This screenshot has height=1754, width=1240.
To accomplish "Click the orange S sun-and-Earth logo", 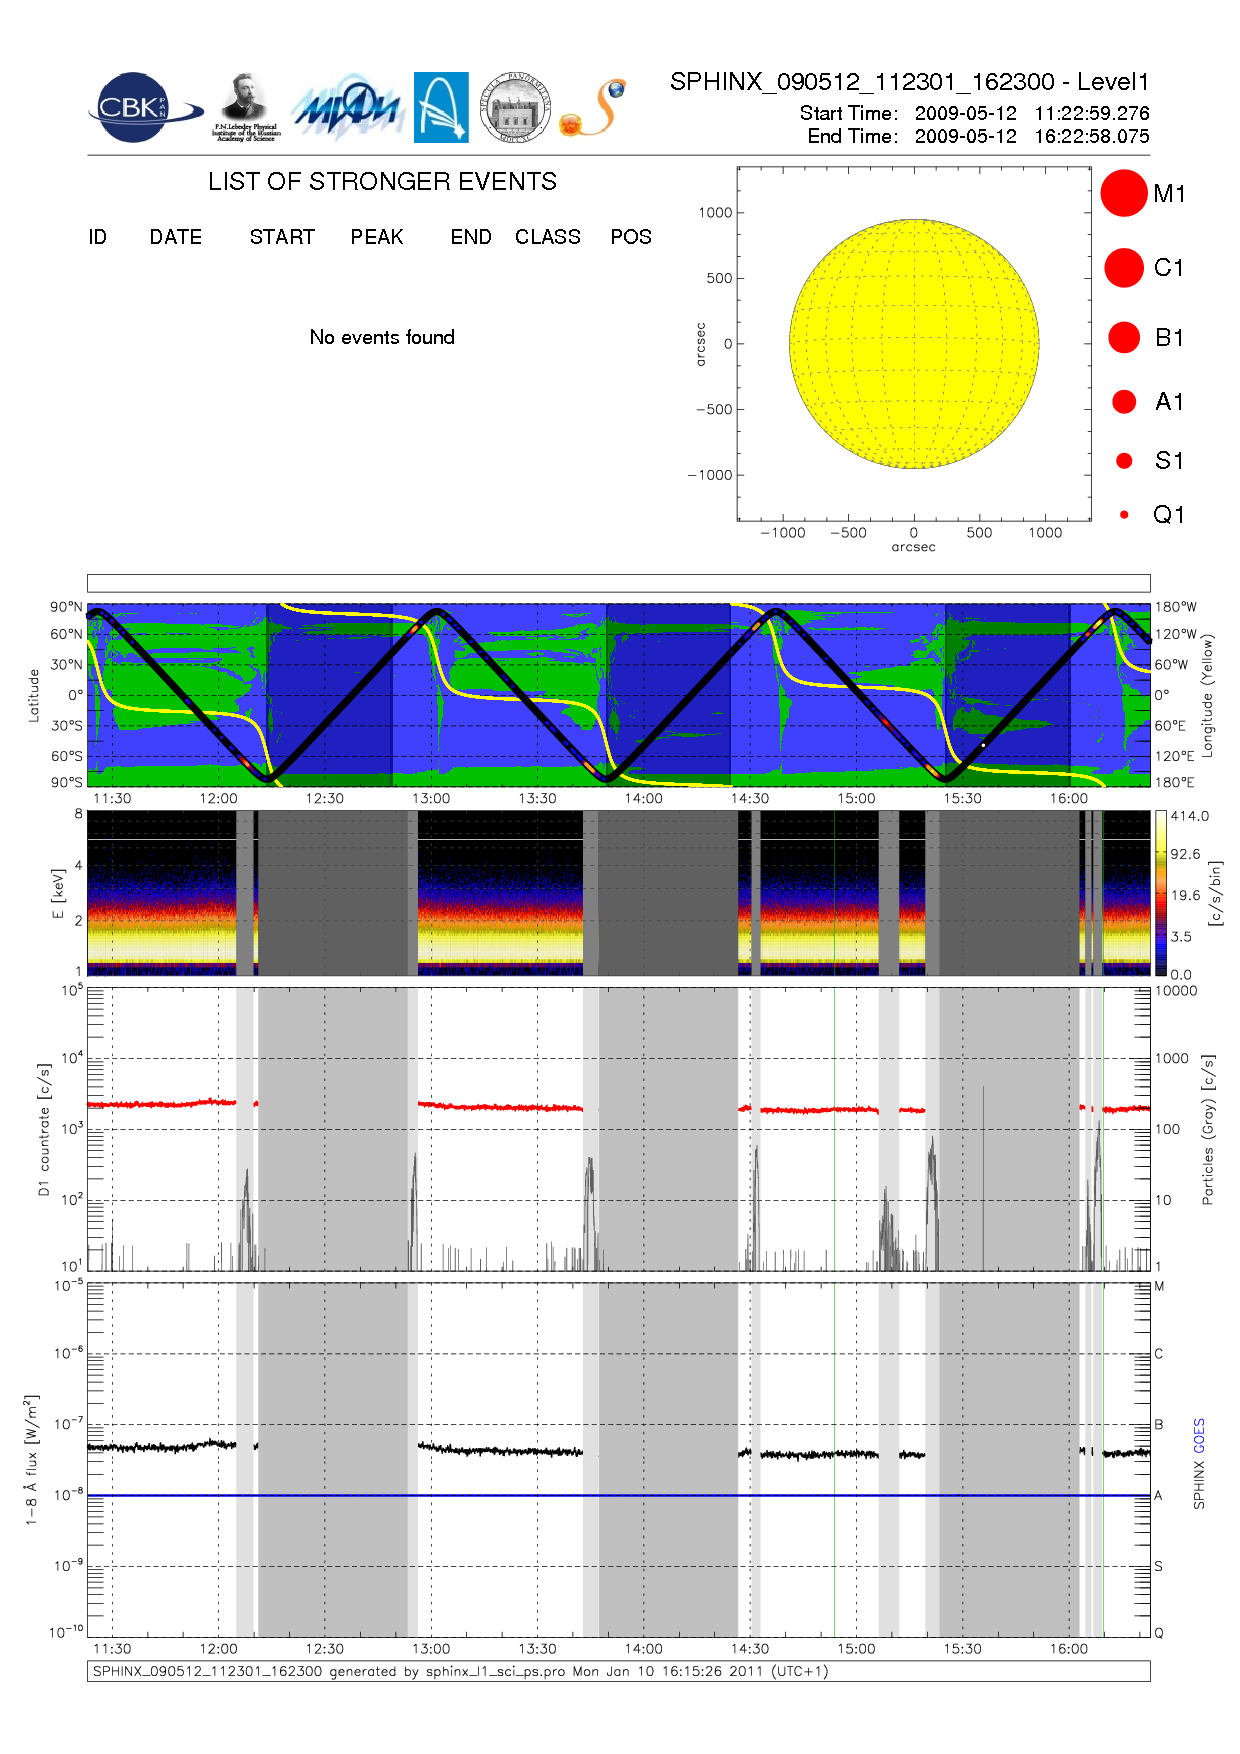I will point(594,108).
